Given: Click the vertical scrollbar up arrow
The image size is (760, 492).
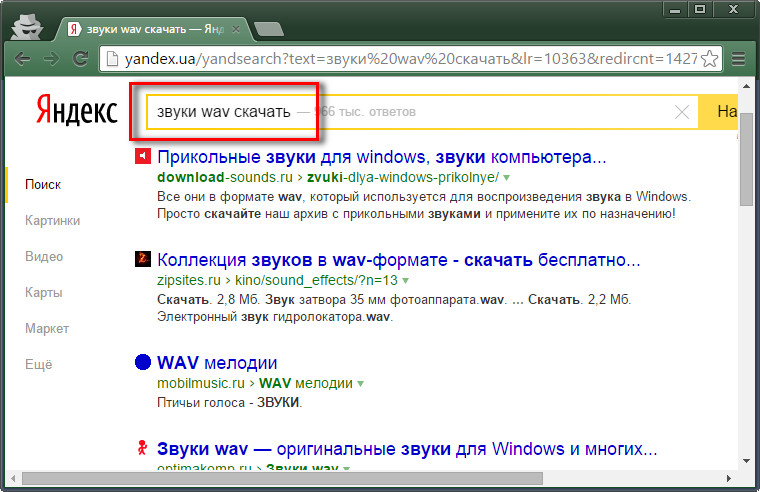Looking at the screenshot, I should pyautogui.click(x=746, y=86).
